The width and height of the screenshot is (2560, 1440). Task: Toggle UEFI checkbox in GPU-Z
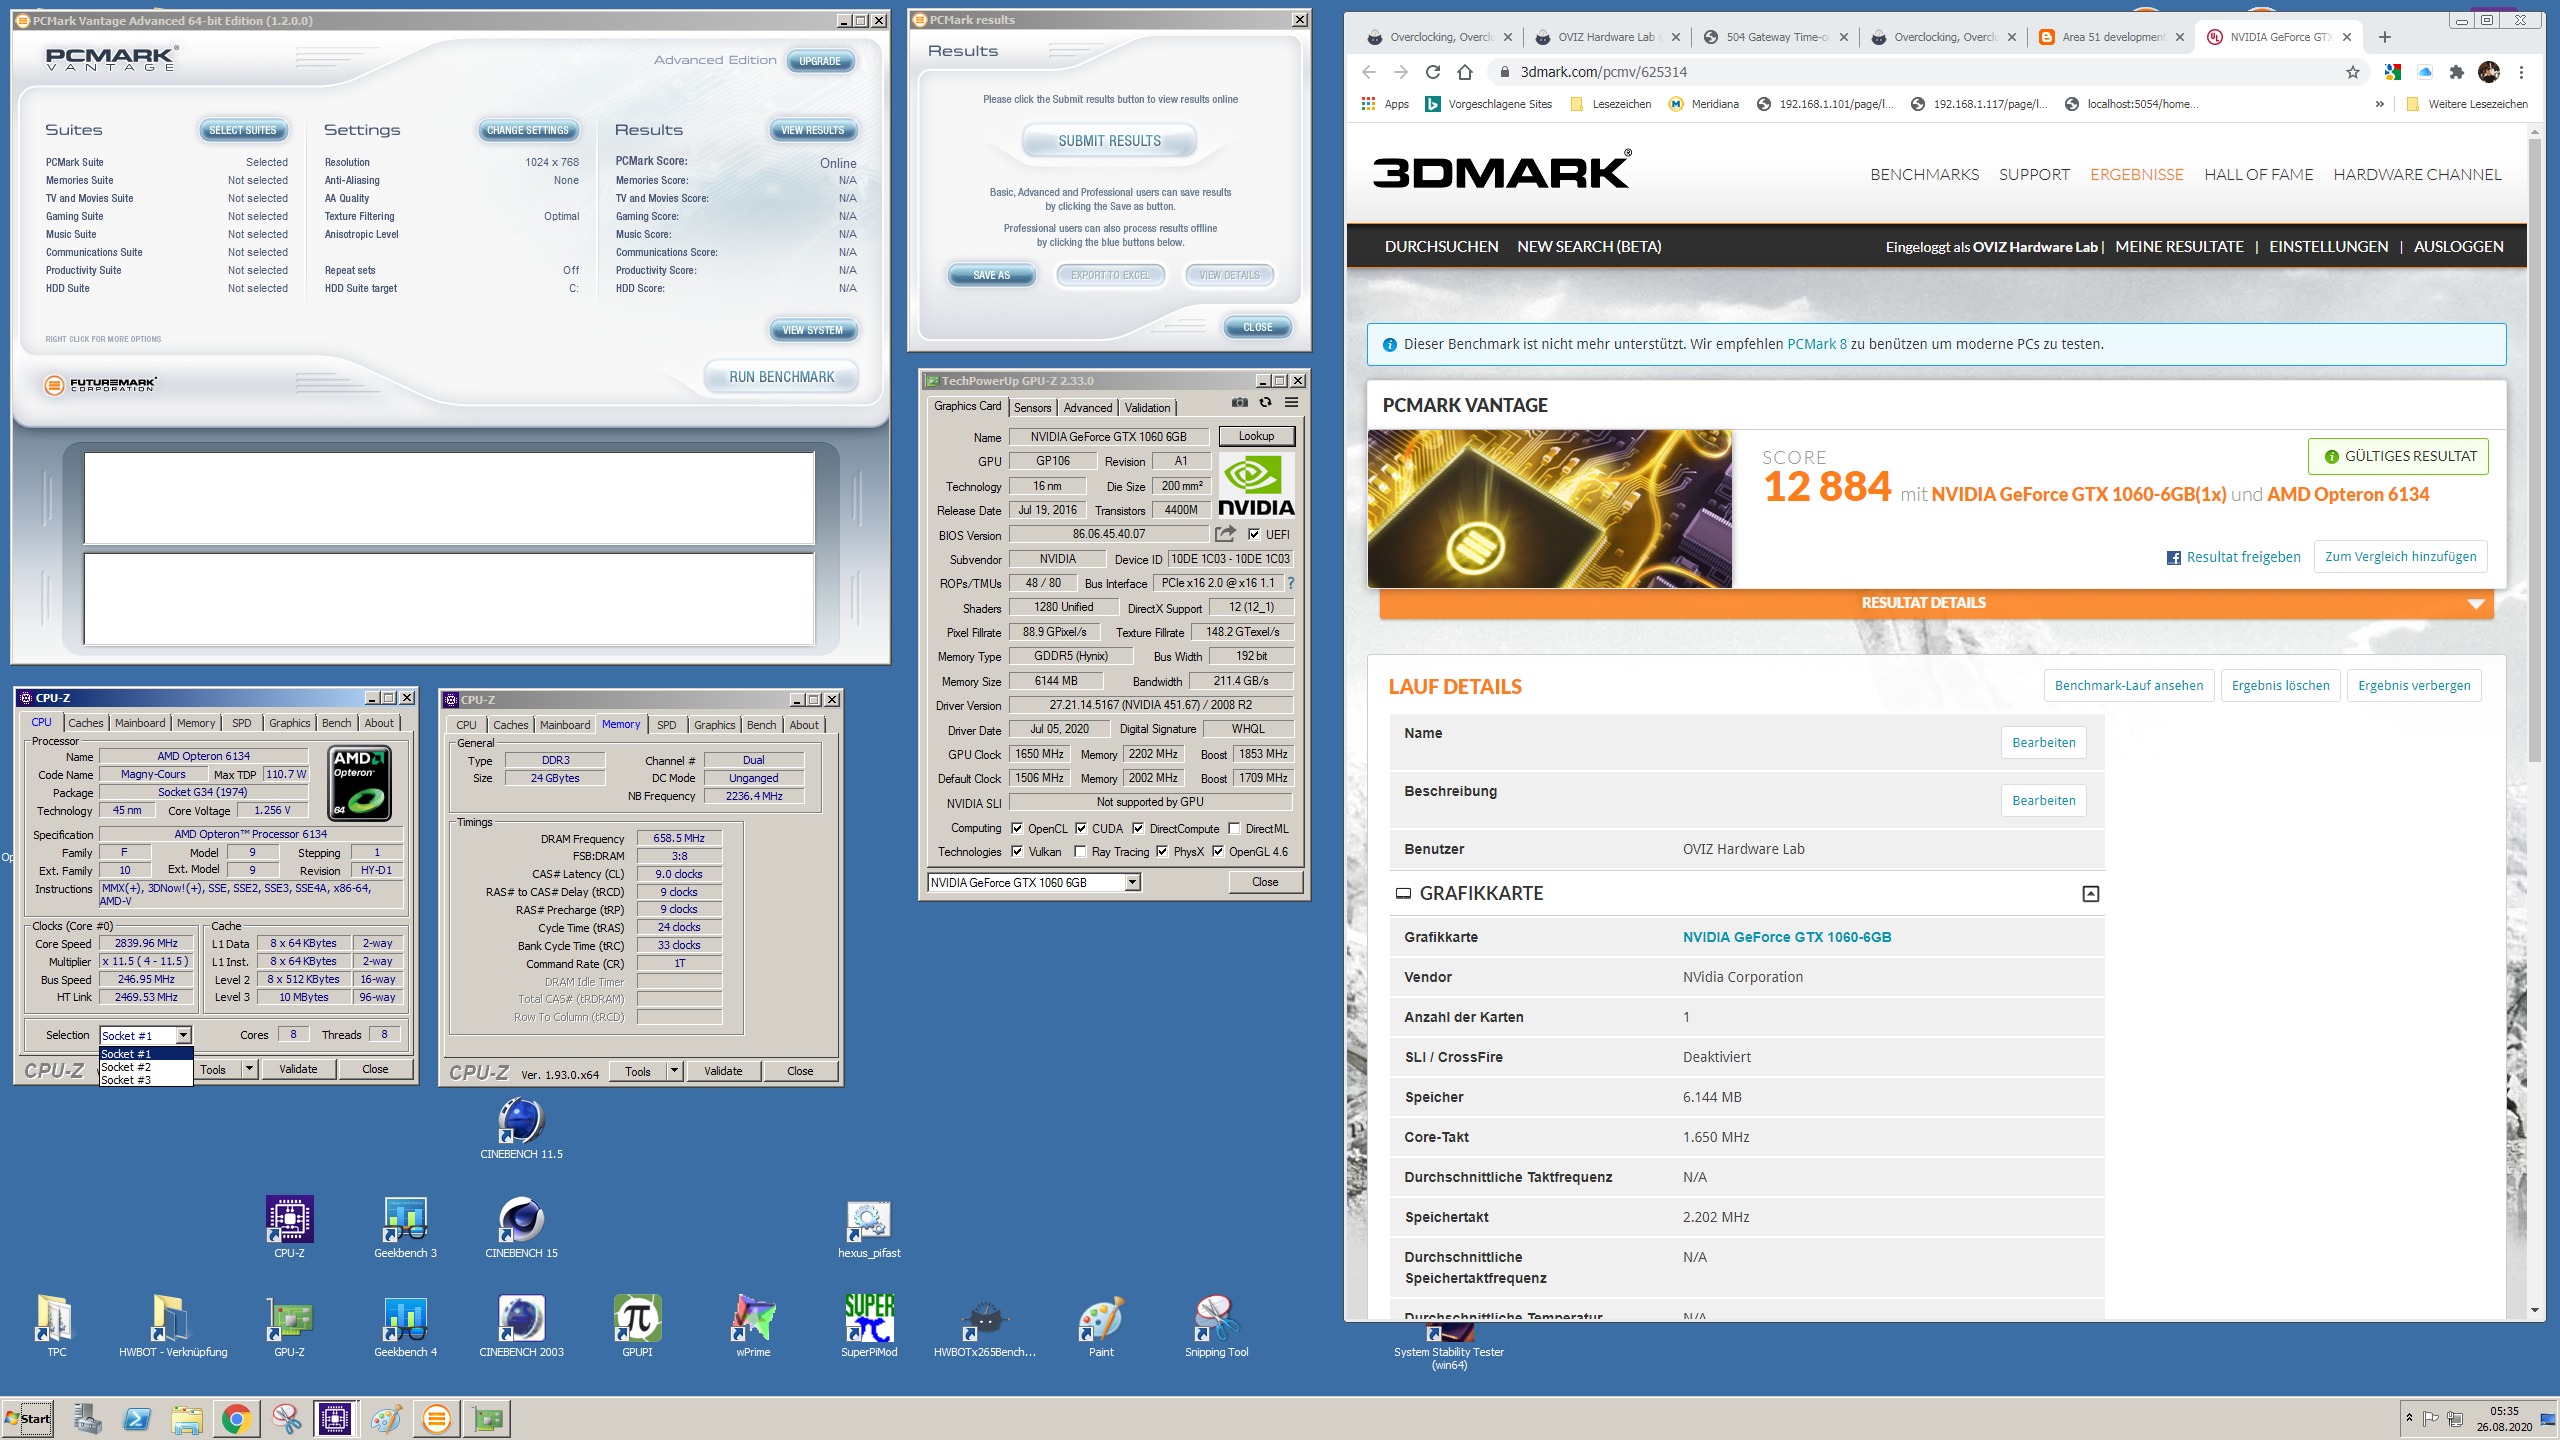[x=1254, y=534]
